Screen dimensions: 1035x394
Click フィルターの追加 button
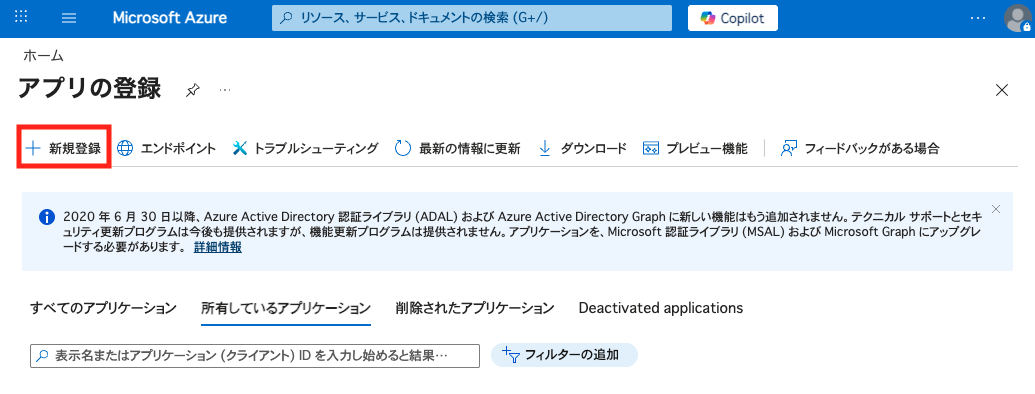coord(564,355)
